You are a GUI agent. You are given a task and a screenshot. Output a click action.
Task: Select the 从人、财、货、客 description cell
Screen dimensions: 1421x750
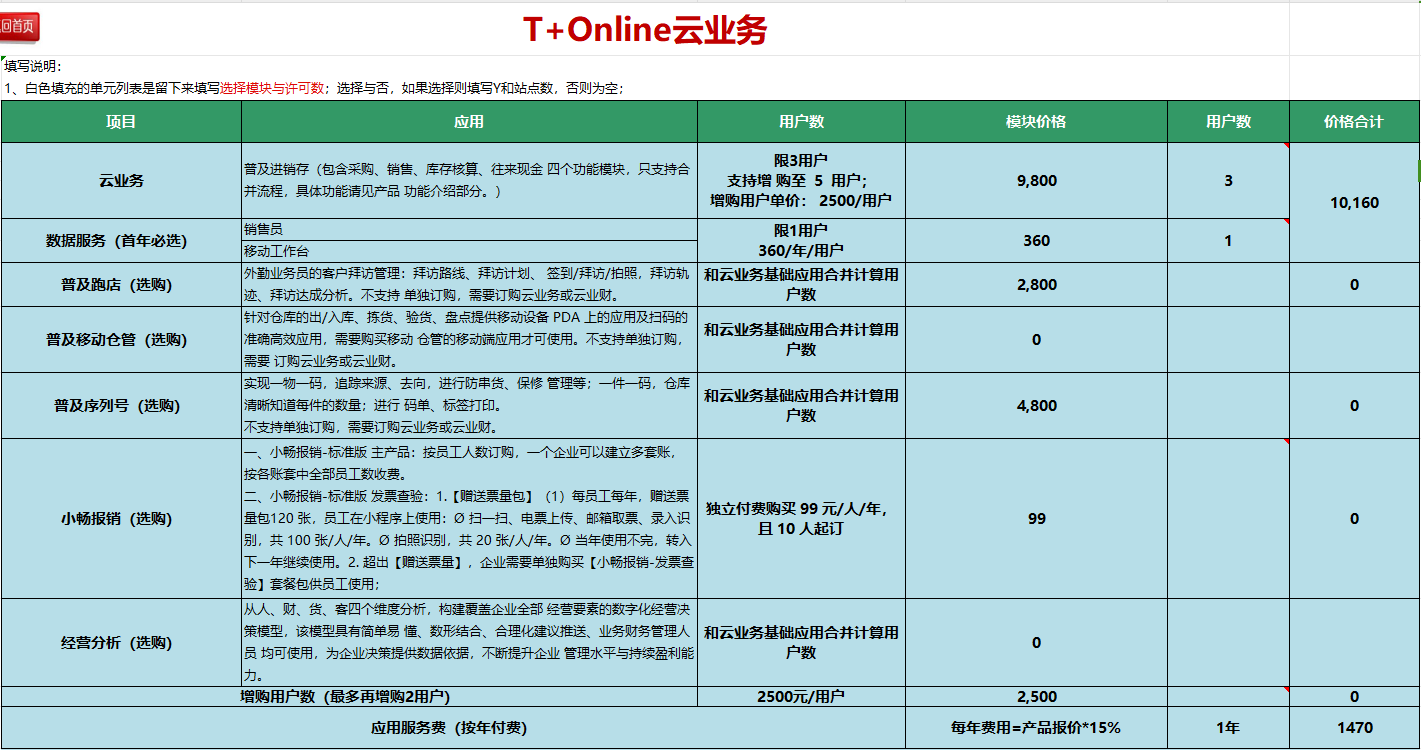(x=469, y=643)
